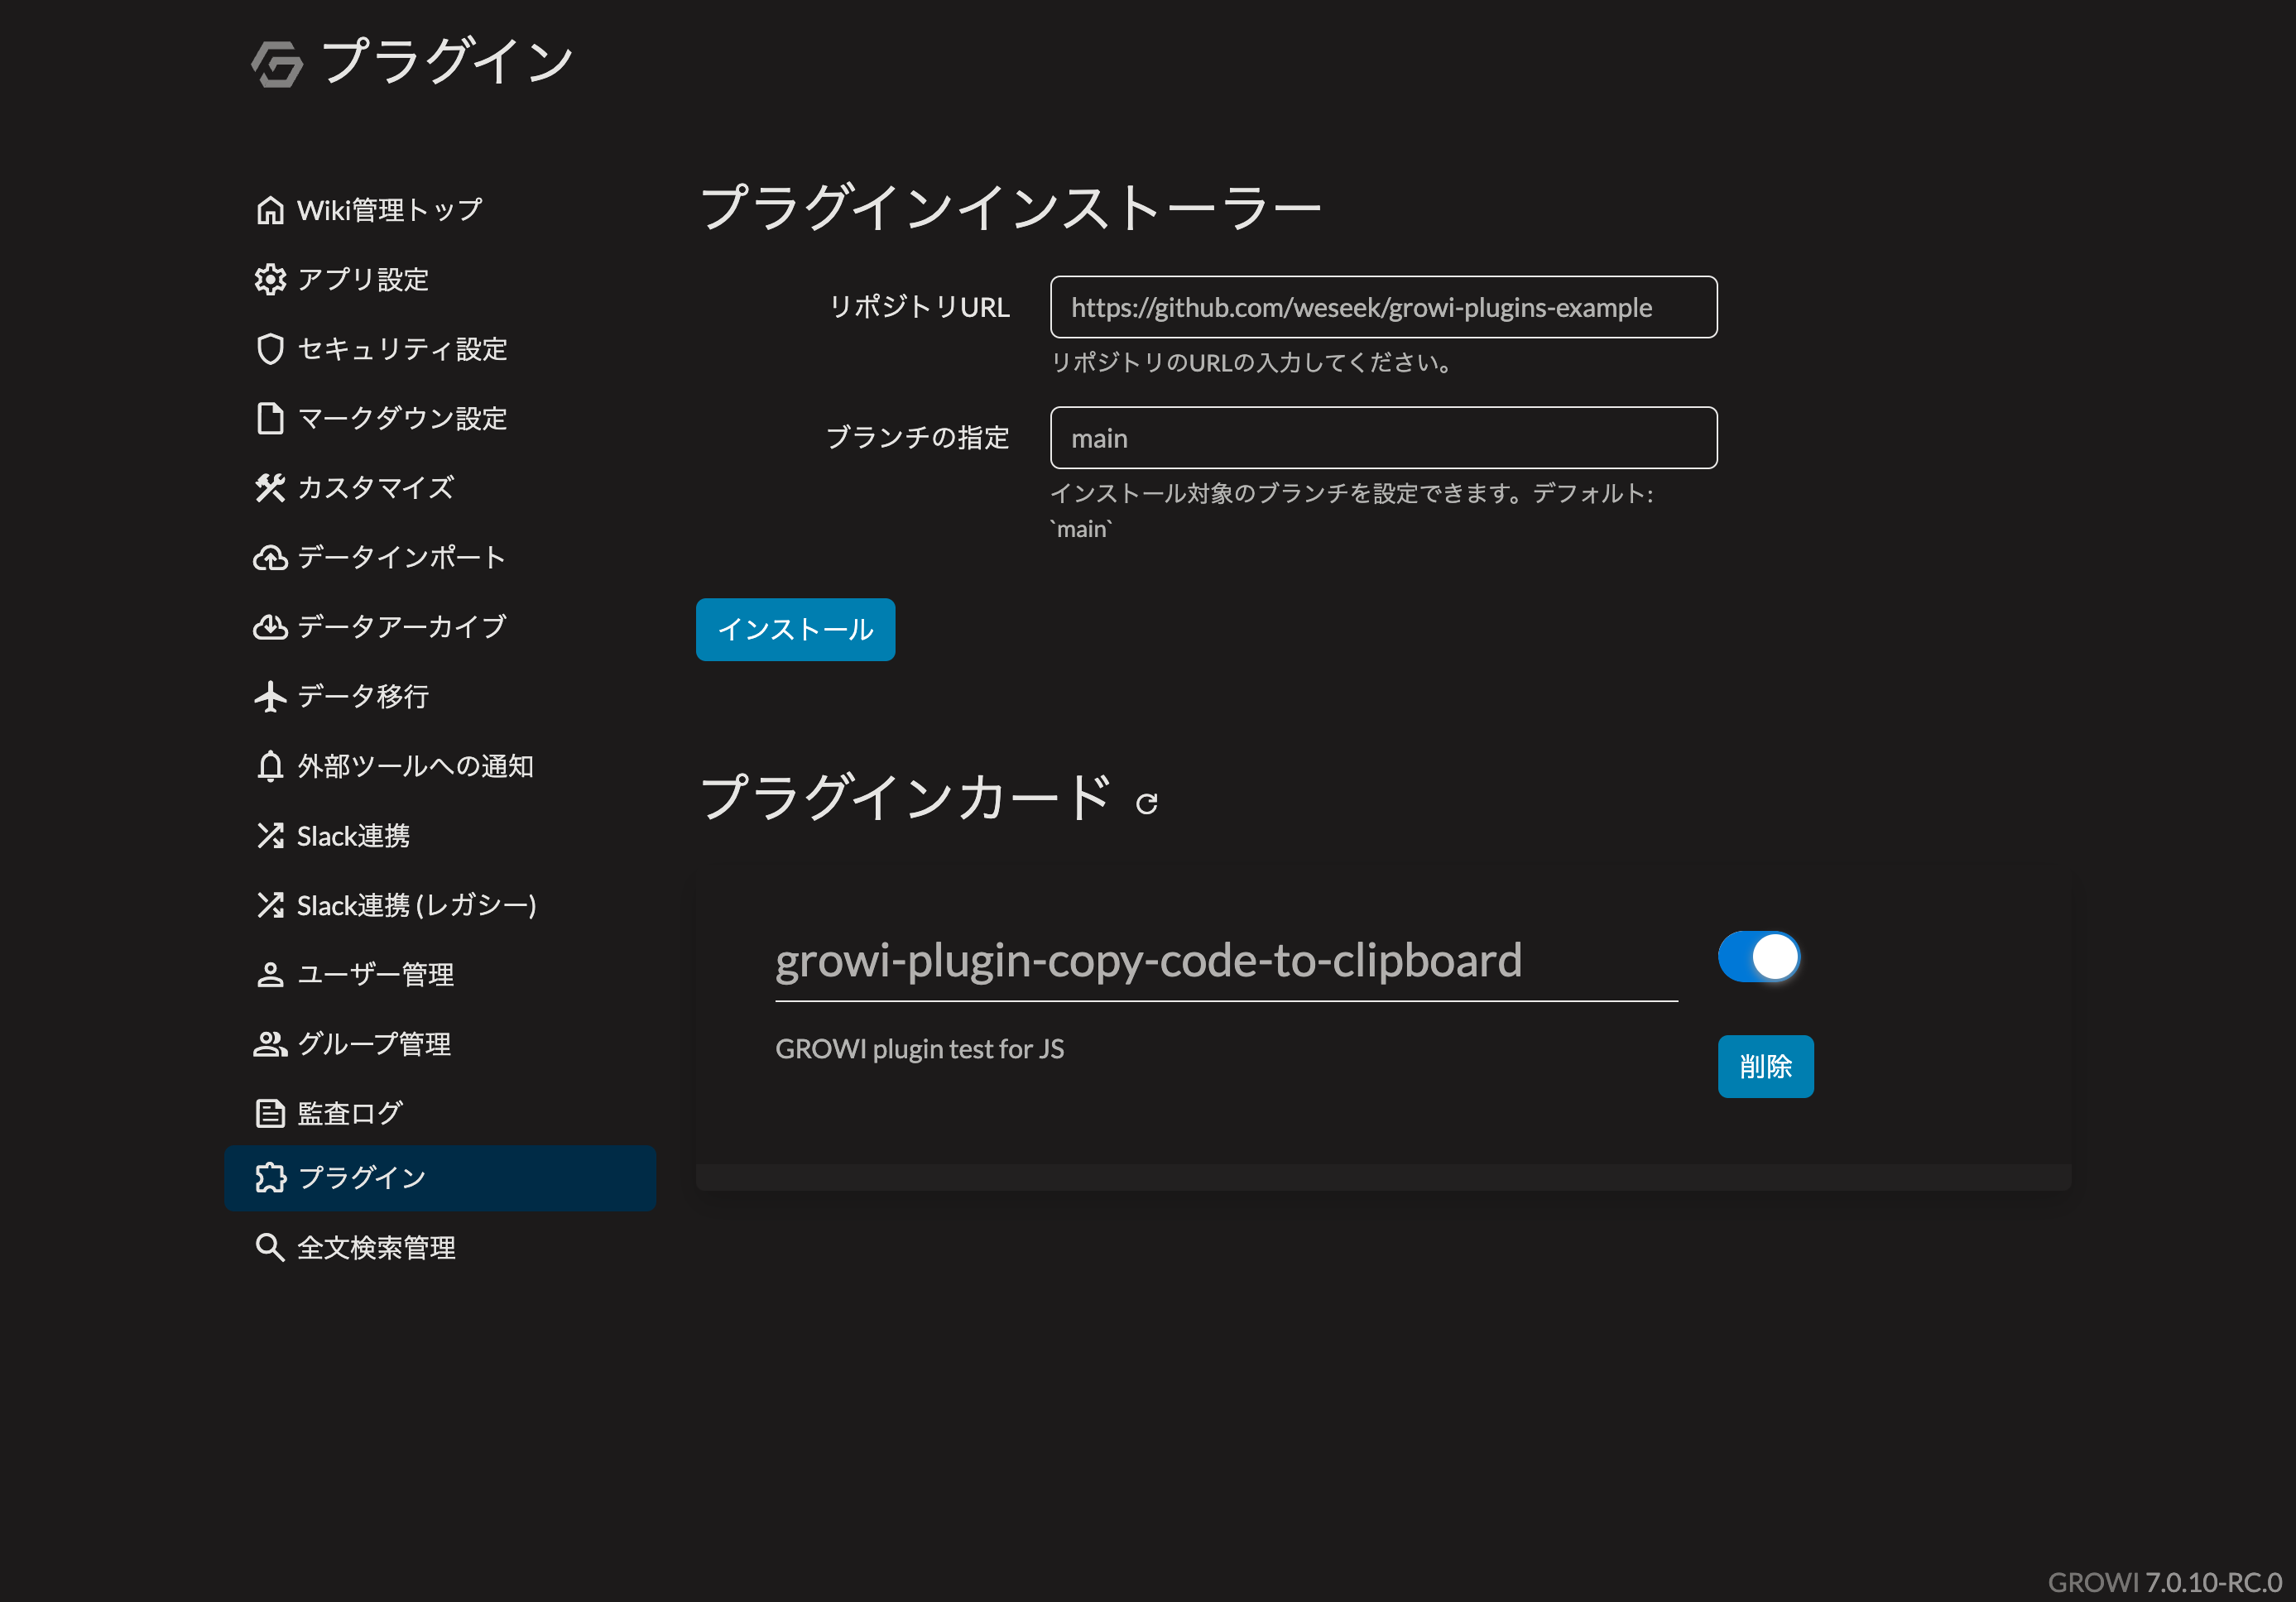Viewport: 2296px width, 1602px height.
Task: Open マークダウン設定 menu item
Action: 402,418
